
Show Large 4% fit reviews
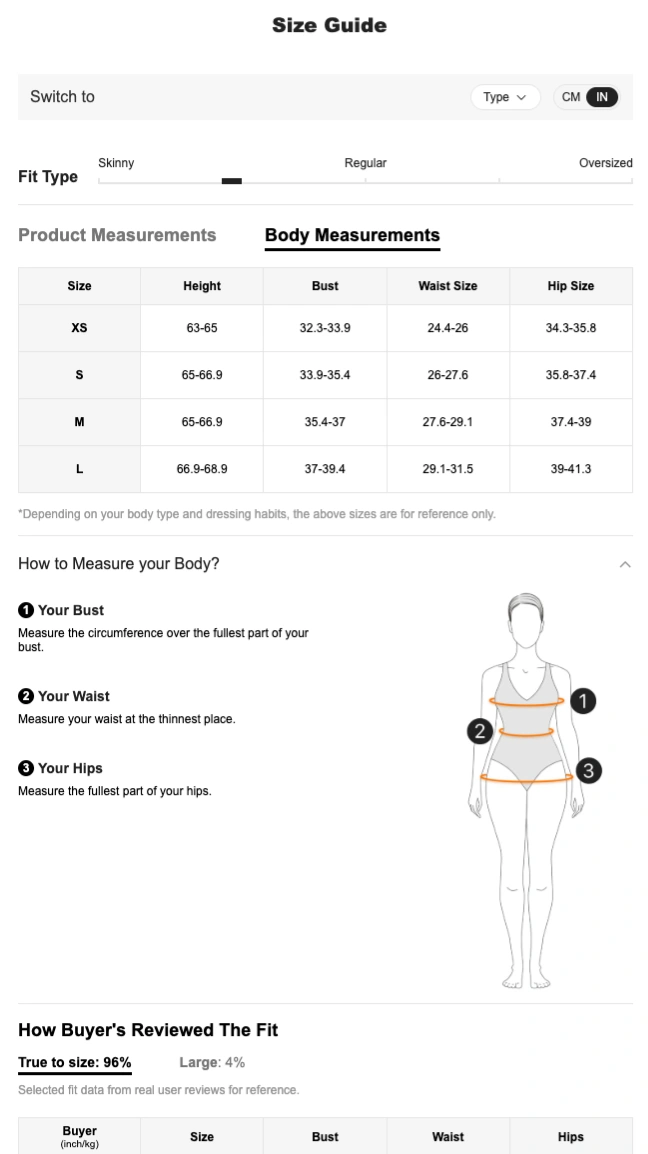pyautogui.click(x=212, y=1062)
